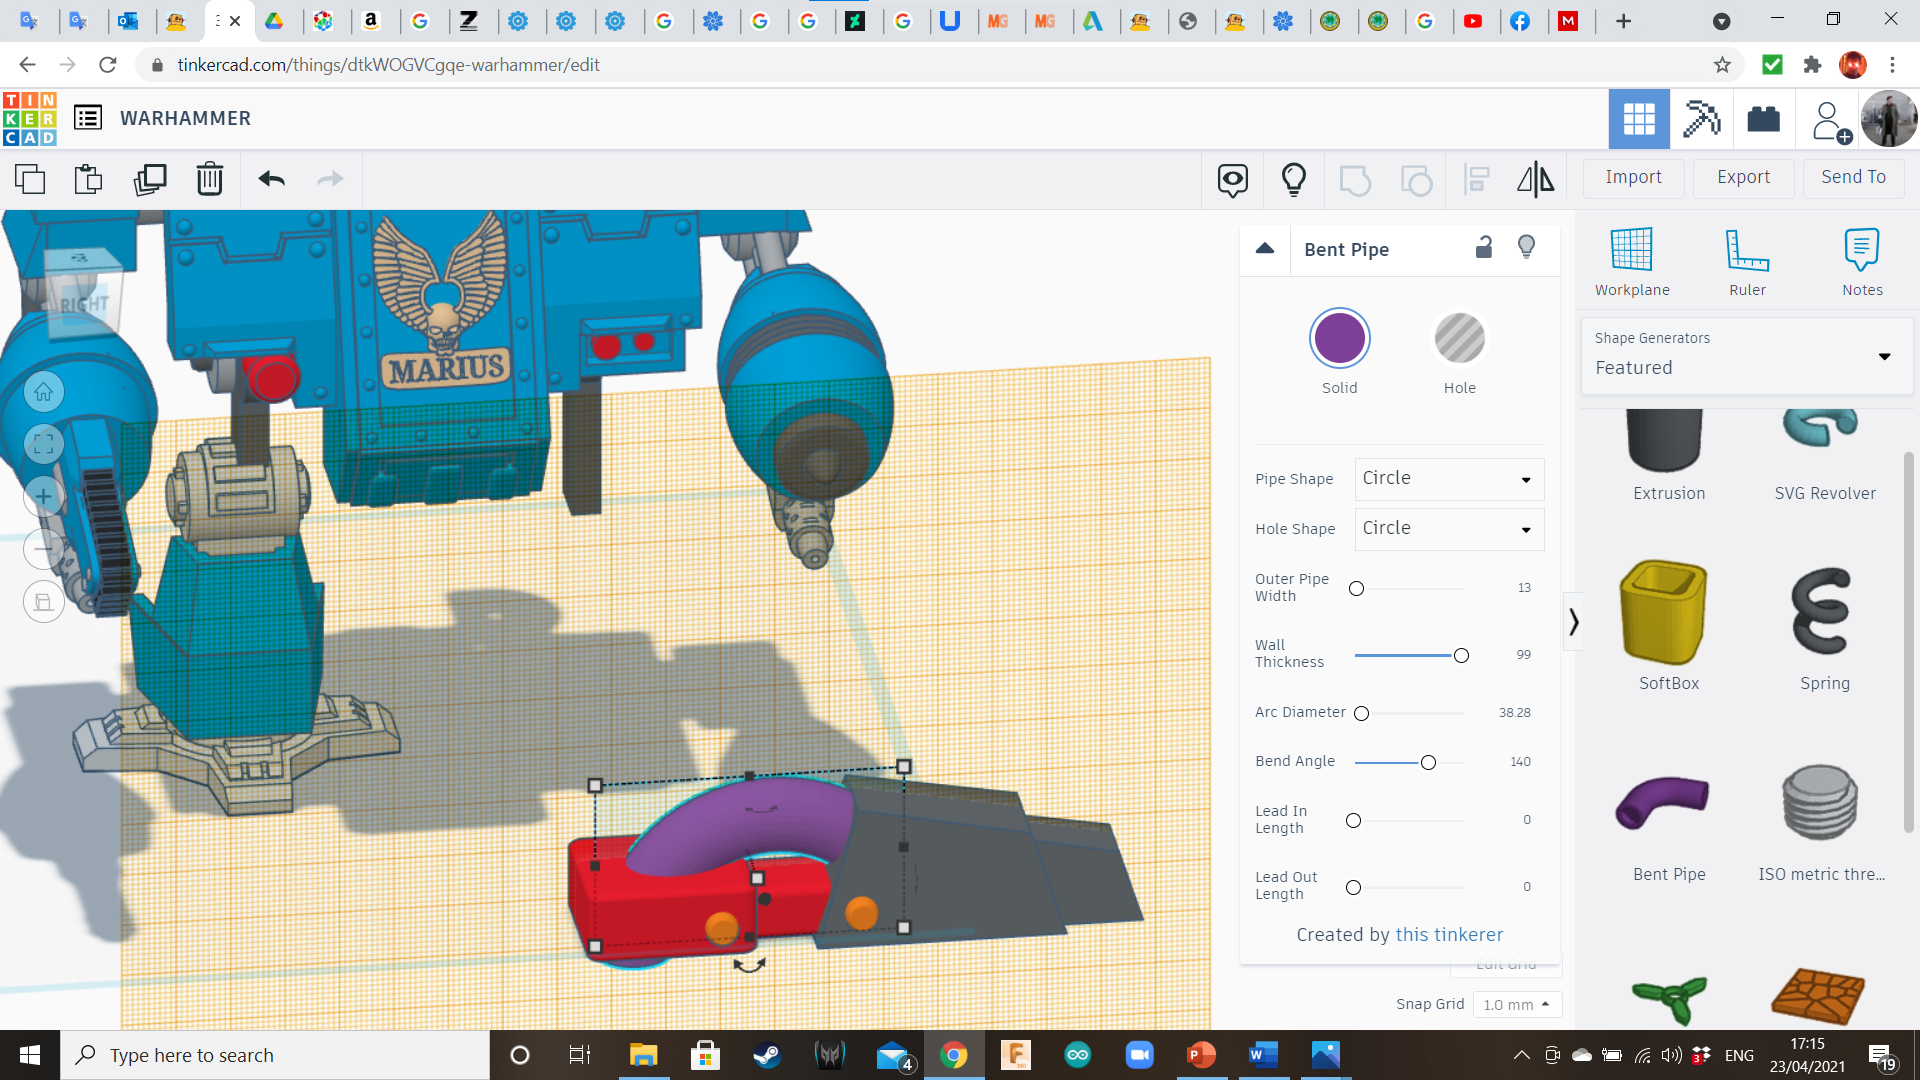Open the 'this tinkerer' link

click(1449, 934)
